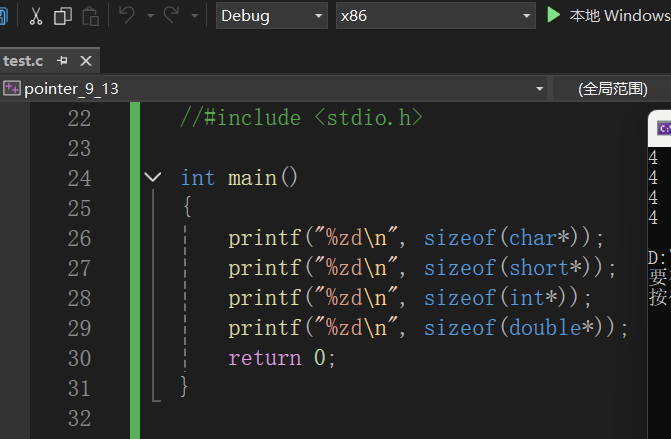Click the Copy icon in toolbar

[x=63, y=16]
